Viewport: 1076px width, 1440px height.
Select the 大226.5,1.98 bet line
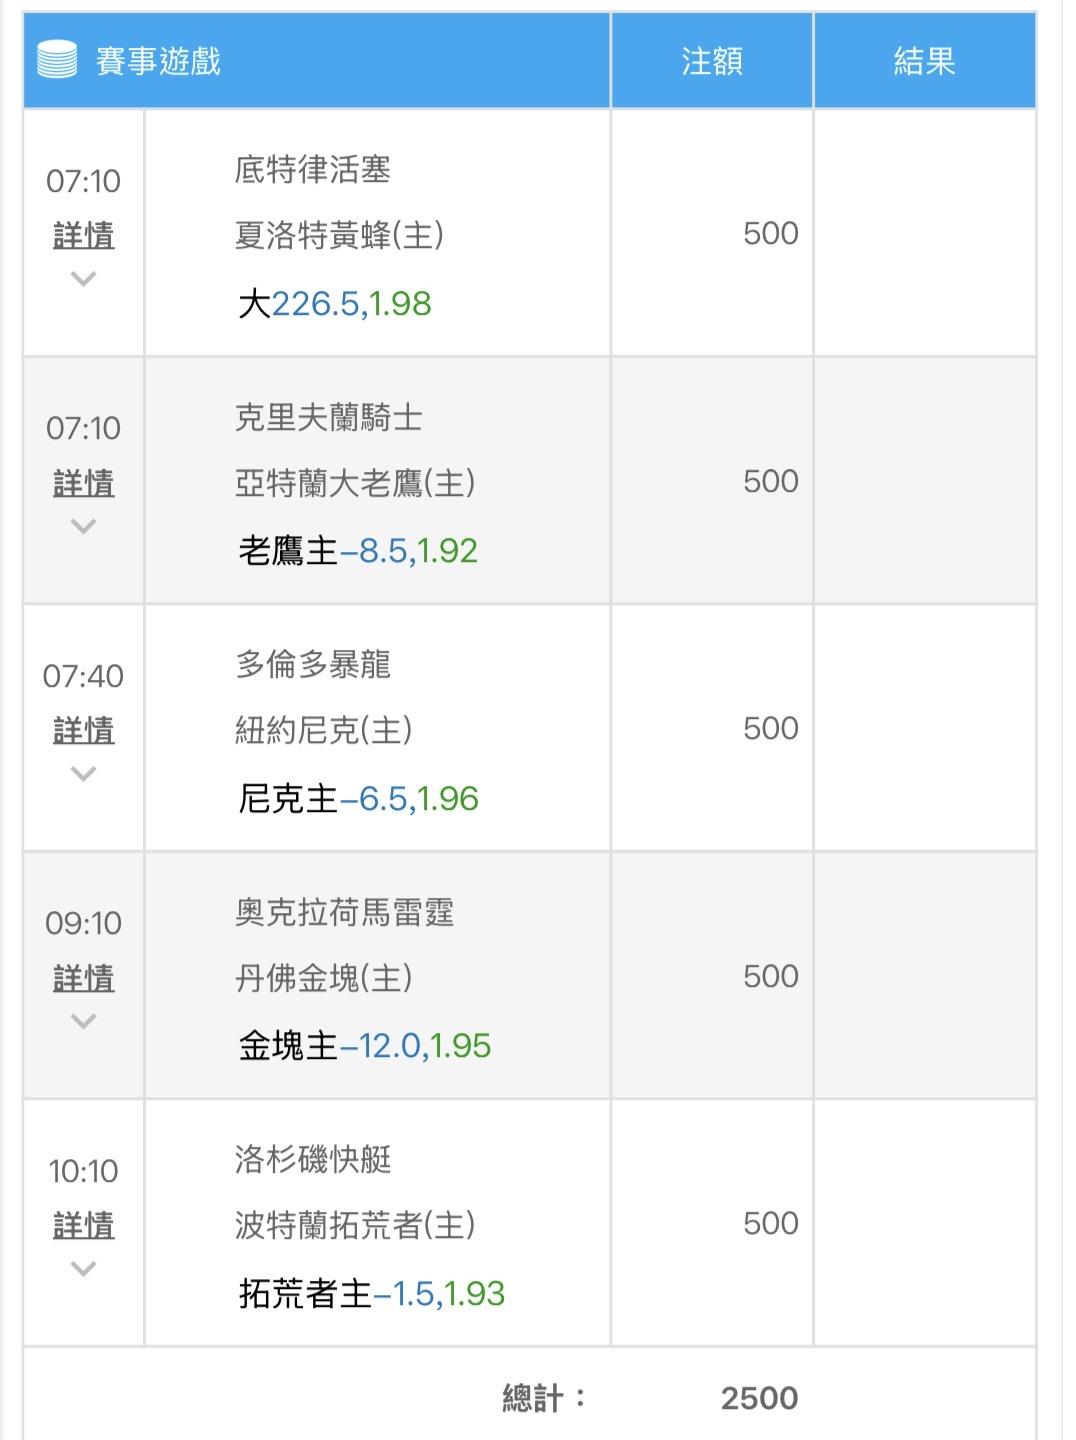pos(335,303)
